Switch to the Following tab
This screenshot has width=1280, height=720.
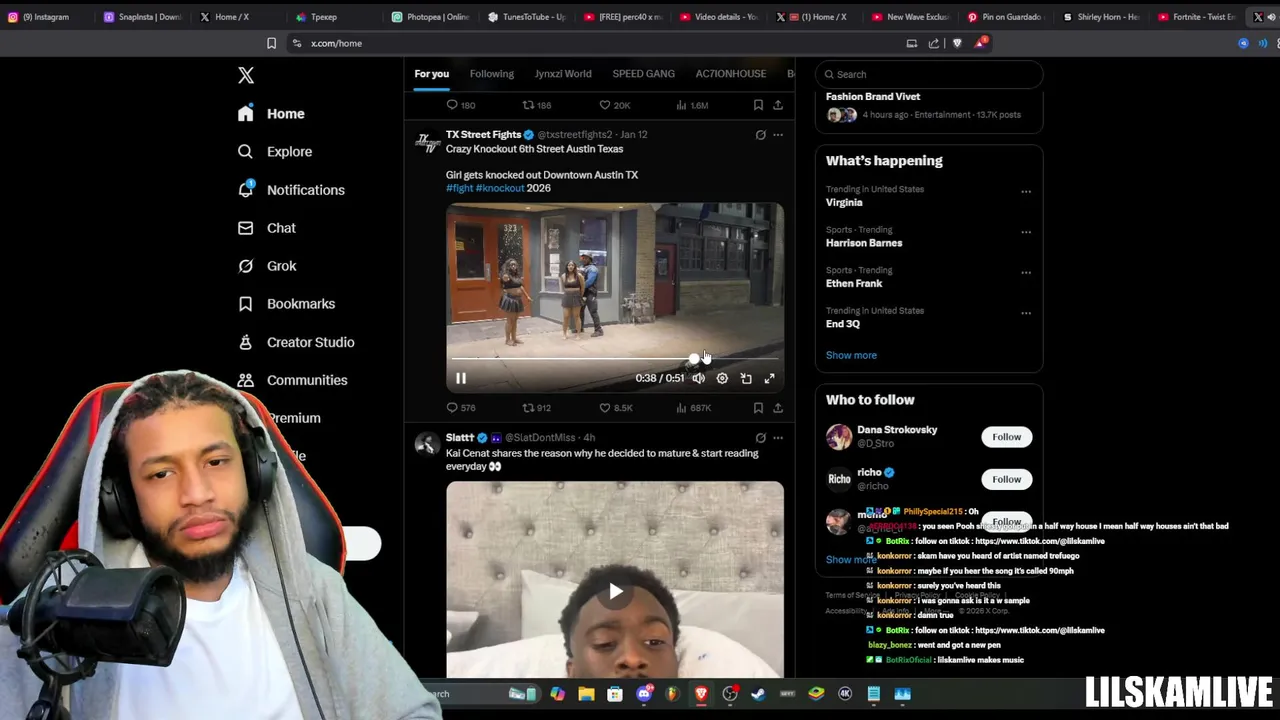click(492, 74)
